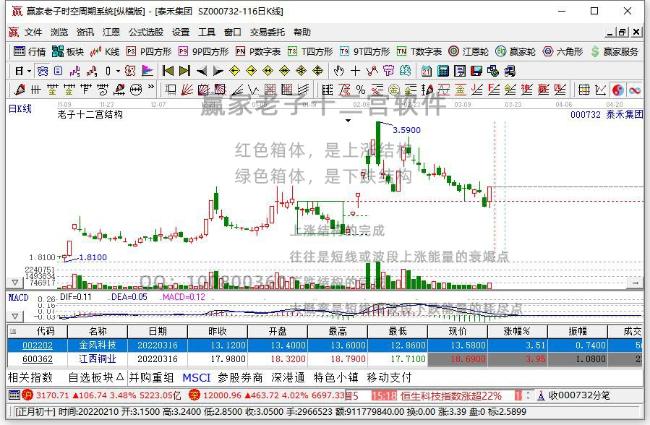Click the calendar icon in toolbar
650x425 pixels.
point(427,71)
